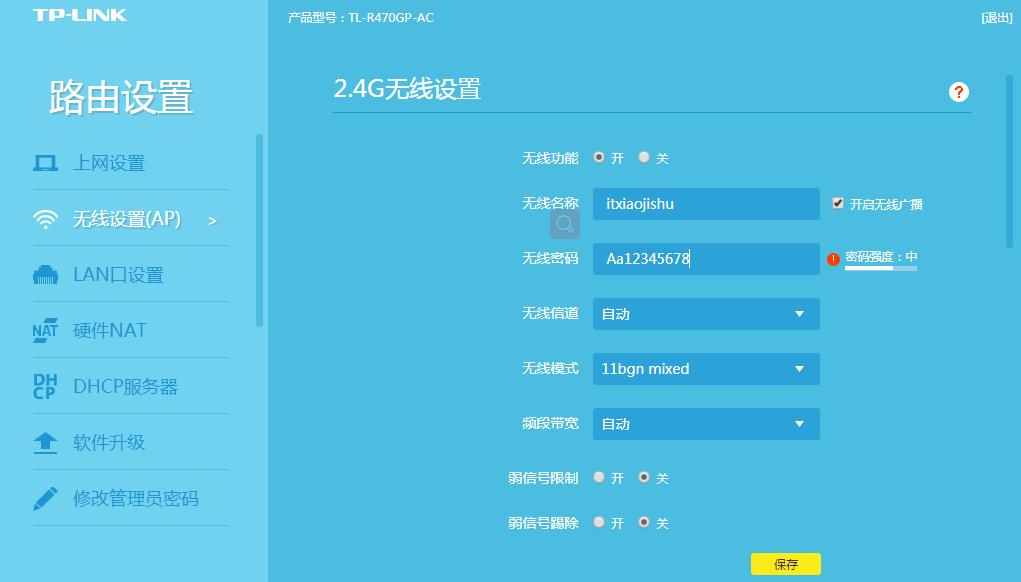Viewport: 1021px width, 582px height.
Task: Enable 无线功能 by selecting 开
Action: pos(600,158)
